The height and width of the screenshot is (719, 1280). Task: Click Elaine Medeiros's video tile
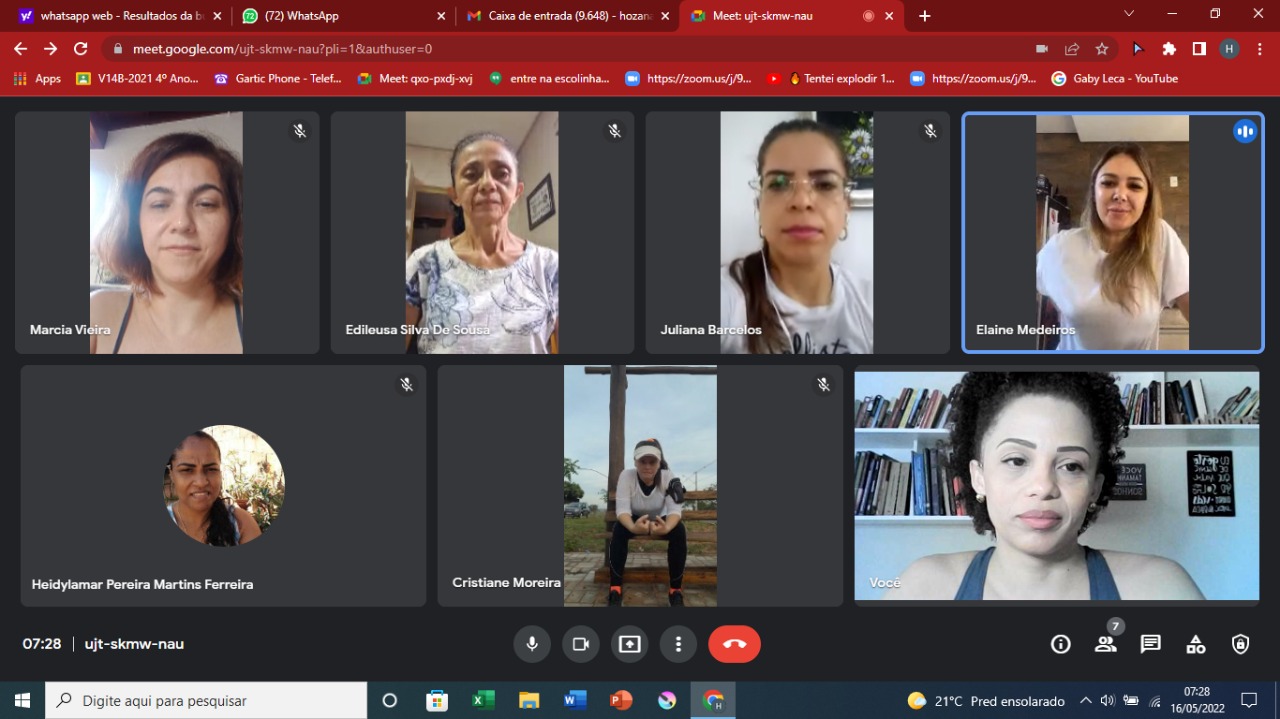point(1112,232)
